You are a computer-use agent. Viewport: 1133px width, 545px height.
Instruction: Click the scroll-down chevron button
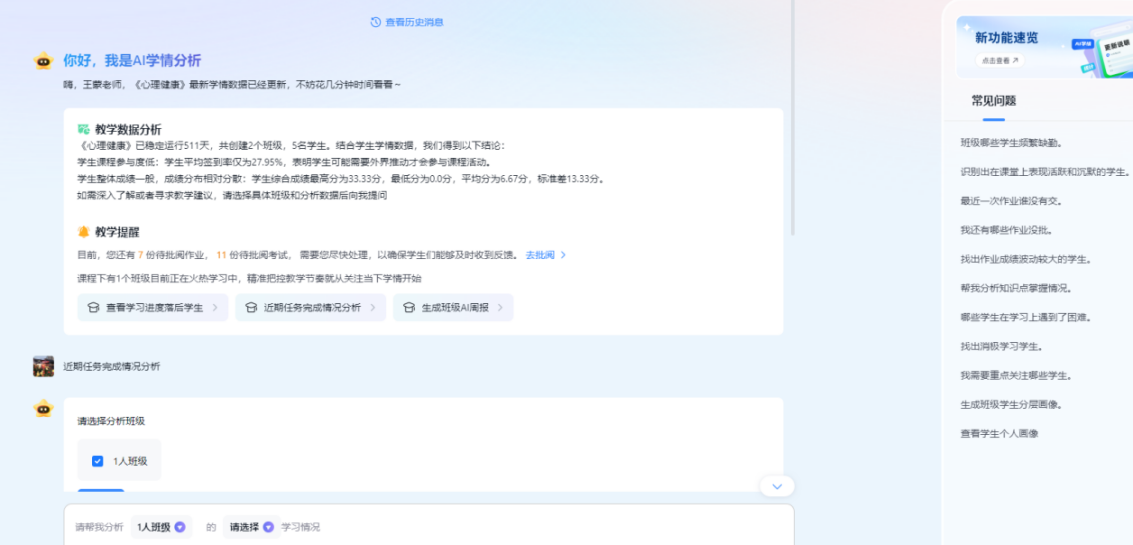point(777,486)
